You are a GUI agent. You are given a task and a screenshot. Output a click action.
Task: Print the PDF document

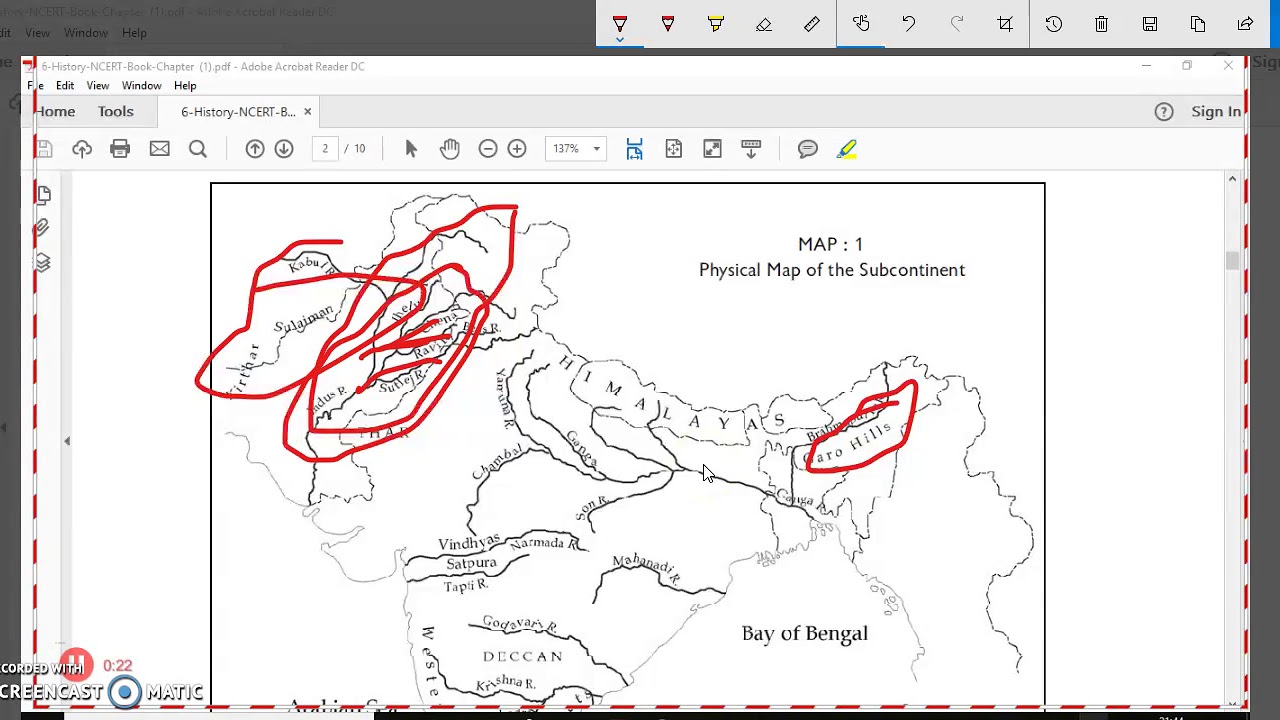coord(120,149)
